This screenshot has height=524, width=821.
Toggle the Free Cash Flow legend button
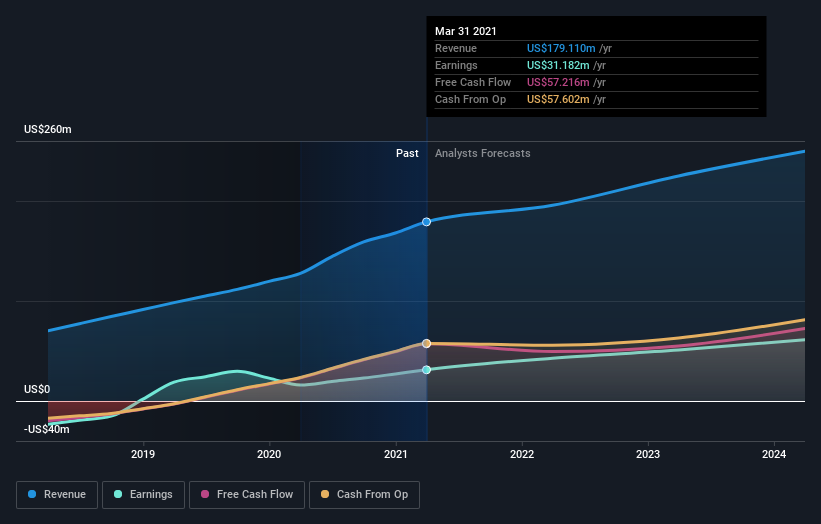click(x=247, y=495)
